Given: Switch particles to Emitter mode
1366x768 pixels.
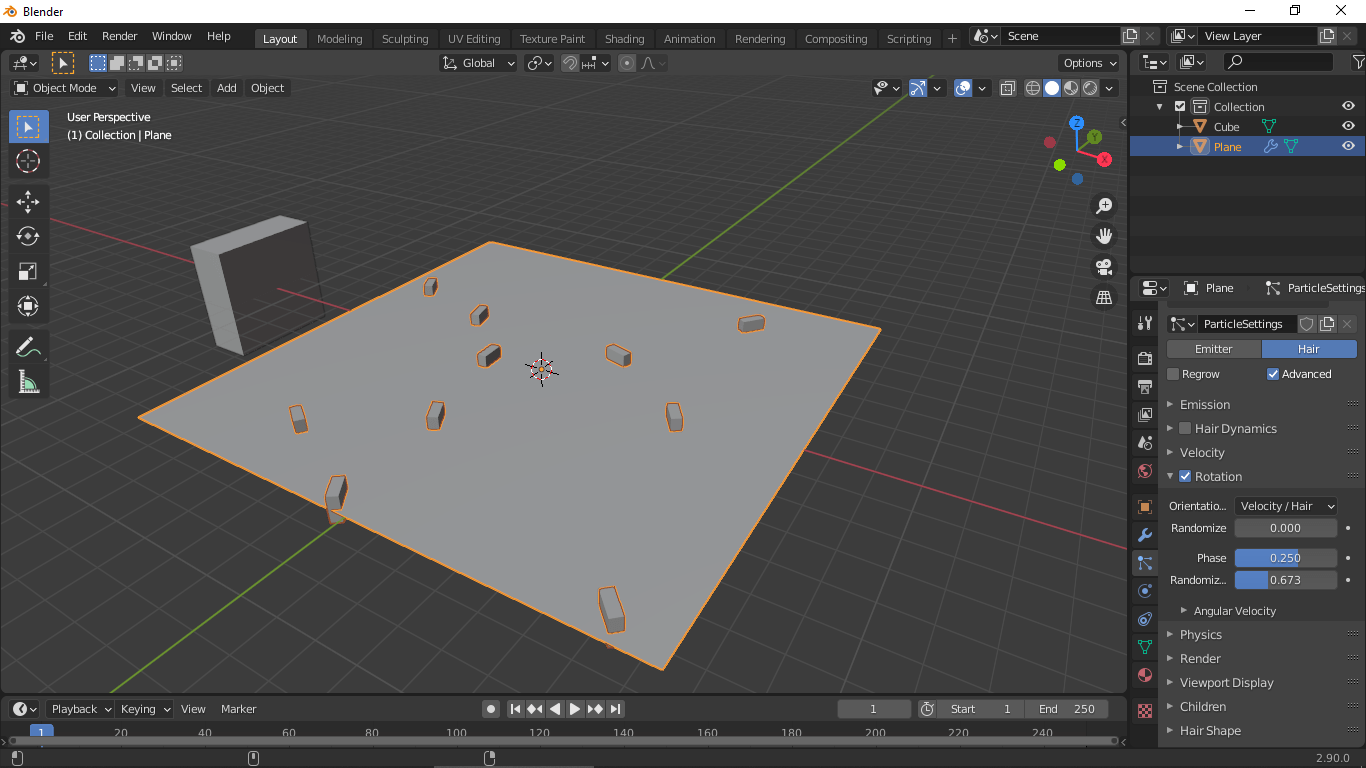Looking at the screenshot, I should 1213,349.
